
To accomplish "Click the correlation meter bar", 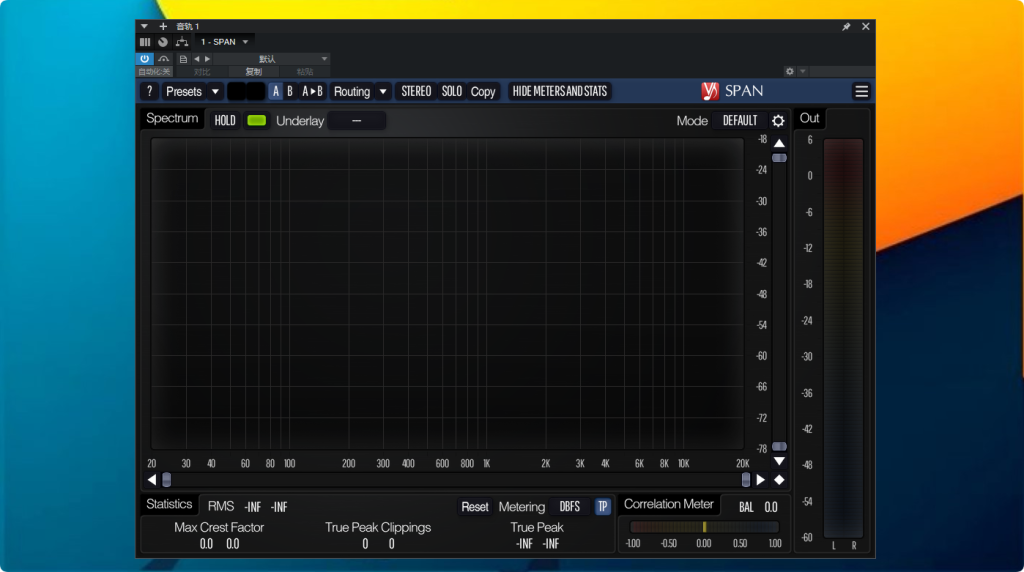I will [704, 527].
